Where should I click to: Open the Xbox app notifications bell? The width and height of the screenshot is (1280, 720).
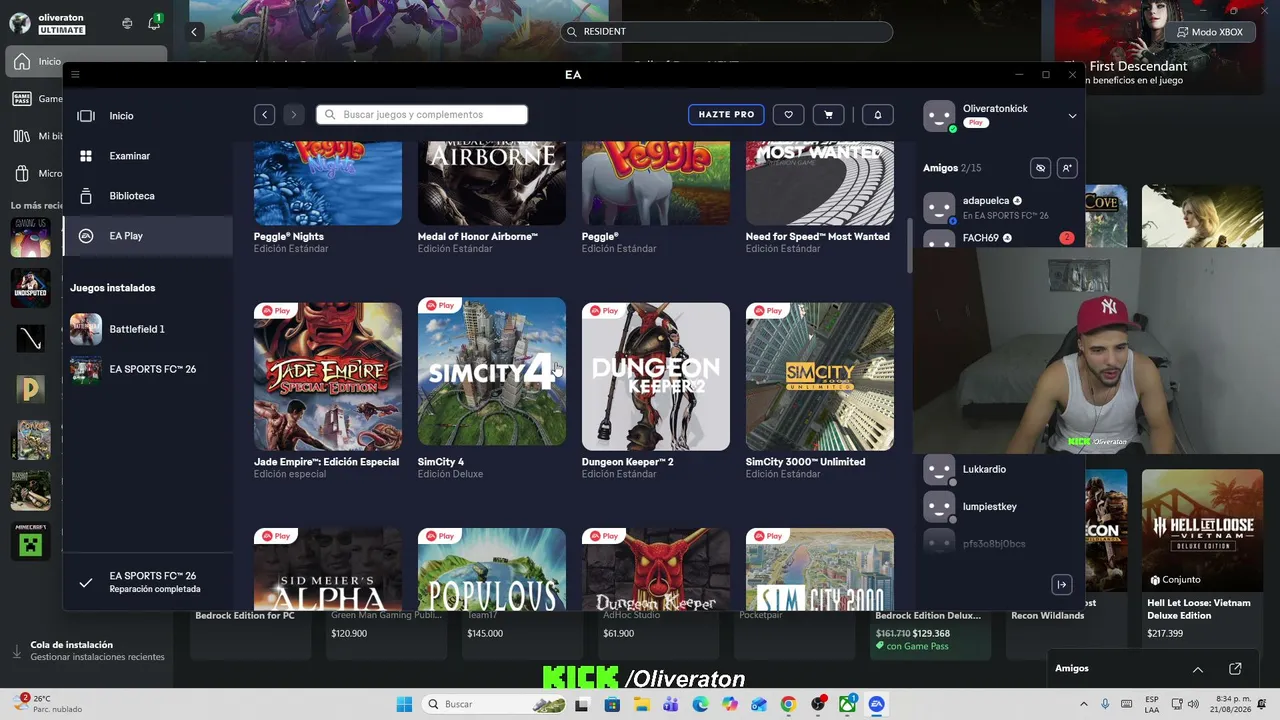[x=154, y=23]
